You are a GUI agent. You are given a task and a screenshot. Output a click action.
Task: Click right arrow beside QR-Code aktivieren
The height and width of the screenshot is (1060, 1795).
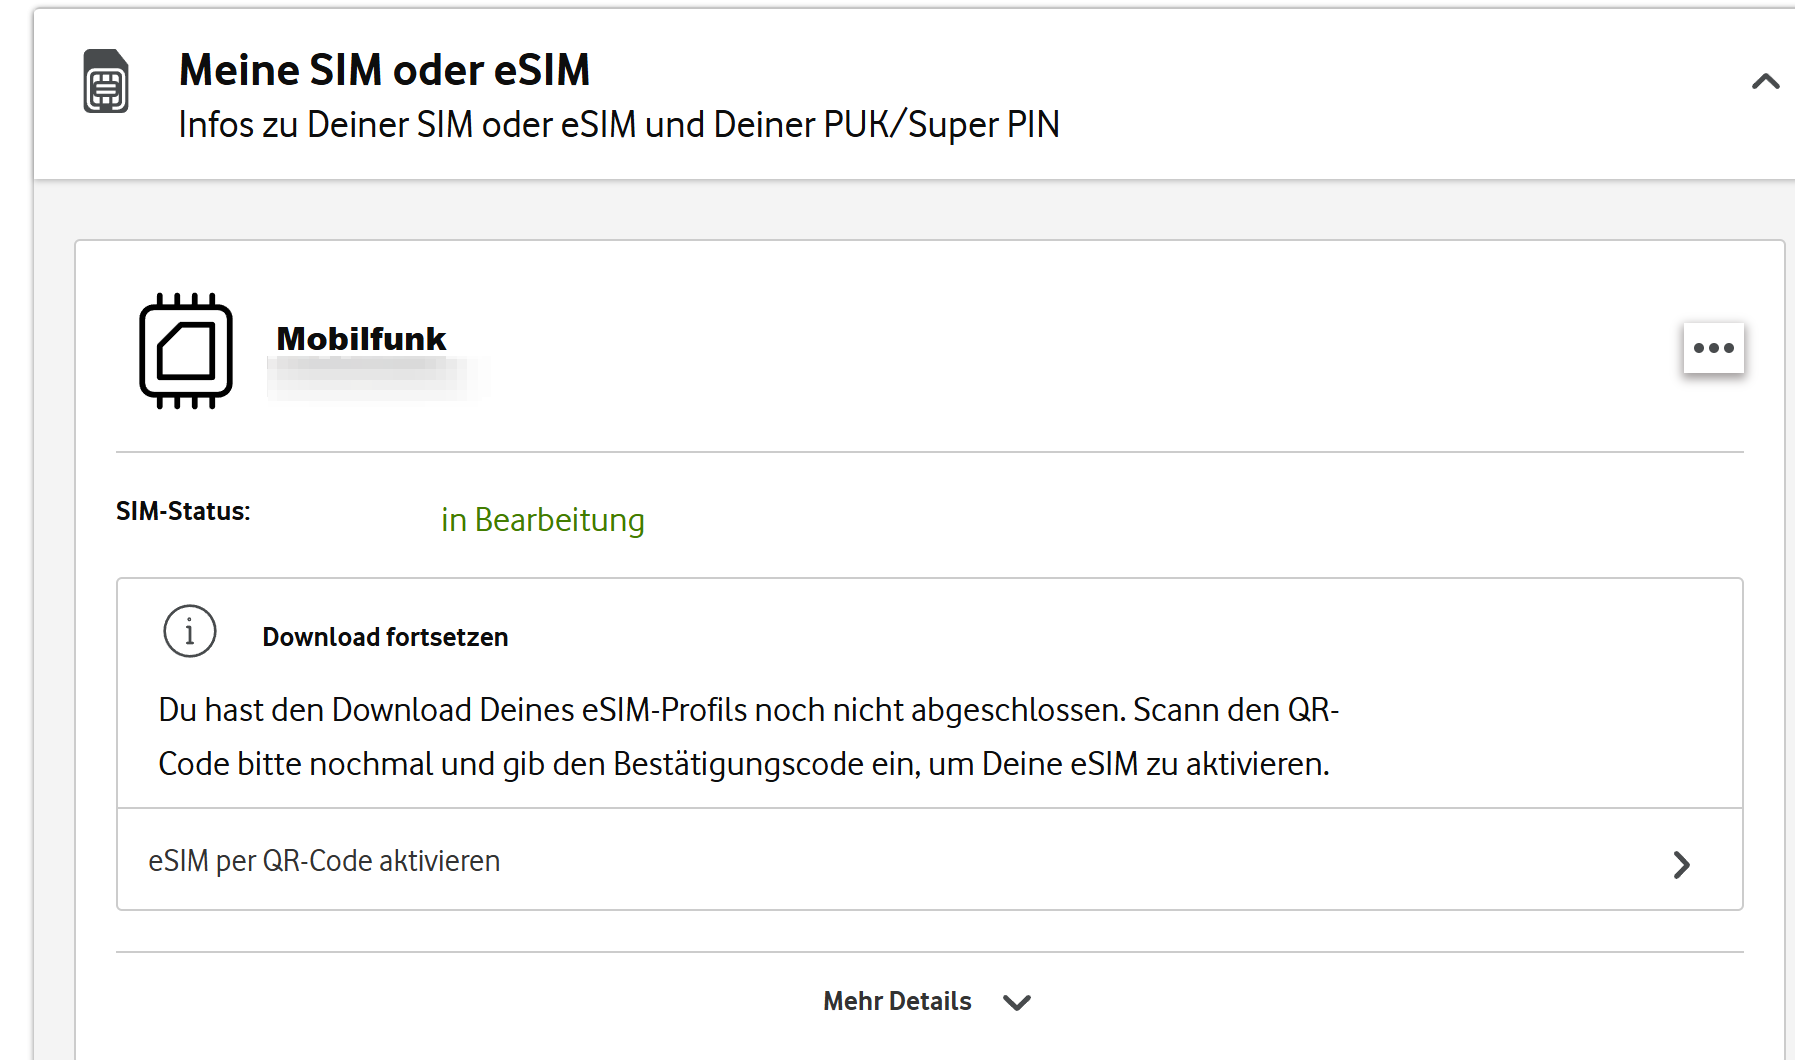pos(1682,865)
